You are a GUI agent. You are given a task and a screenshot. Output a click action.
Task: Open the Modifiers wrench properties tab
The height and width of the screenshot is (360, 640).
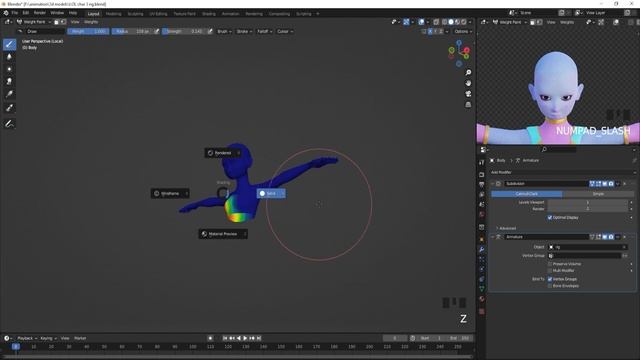coord(482,249)
